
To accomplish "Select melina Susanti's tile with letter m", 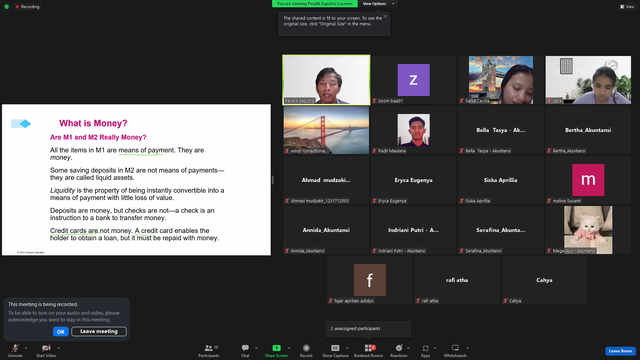I will click(x=588, y=180).
